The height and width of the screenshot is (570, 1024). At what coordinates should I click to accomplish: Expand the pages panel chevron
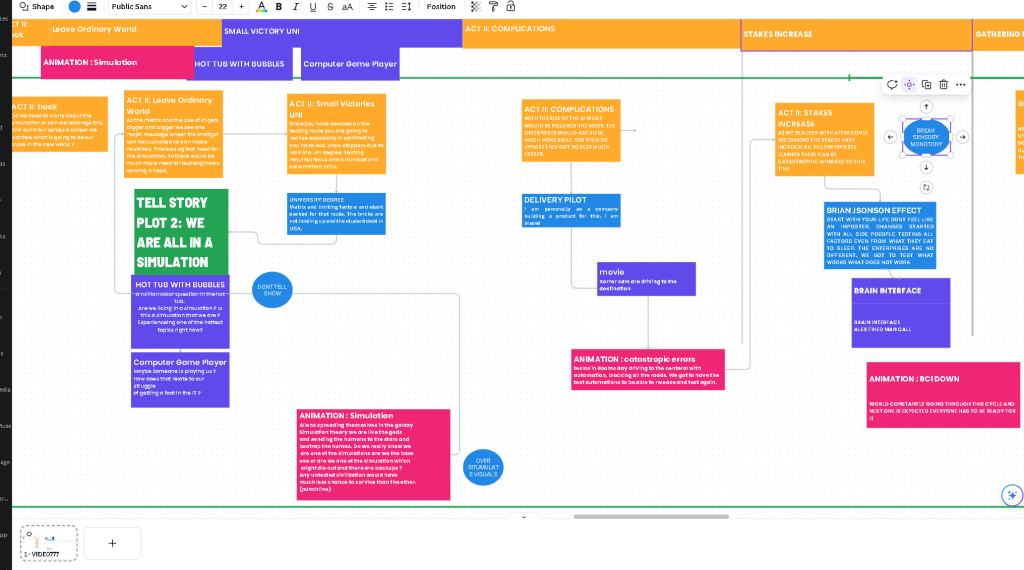[523, 516]
